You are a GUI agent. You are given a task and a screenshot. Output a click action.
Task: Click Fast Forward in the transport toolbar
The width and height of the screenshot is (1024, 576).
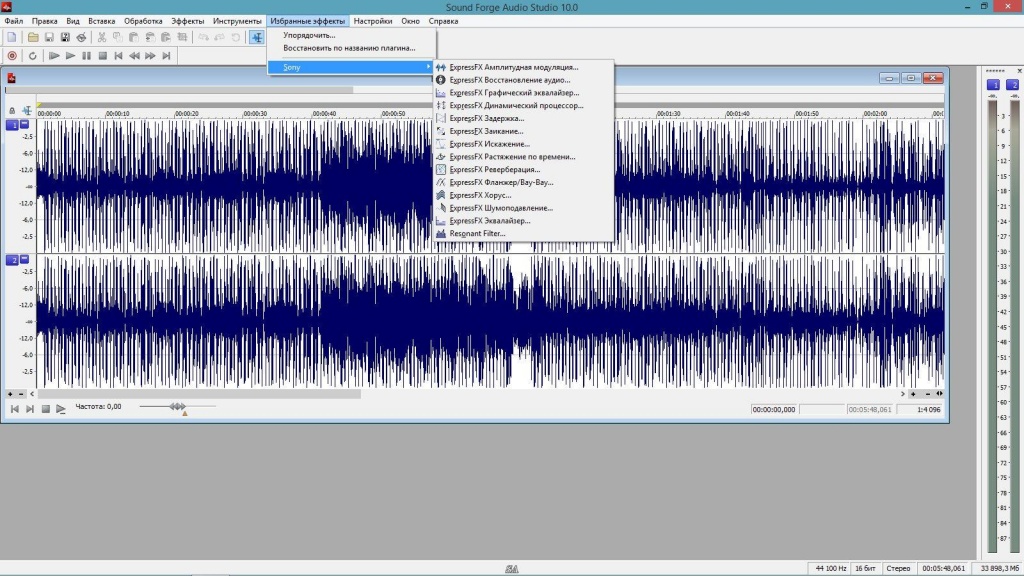pyautogui.click(x=150, y=56)
